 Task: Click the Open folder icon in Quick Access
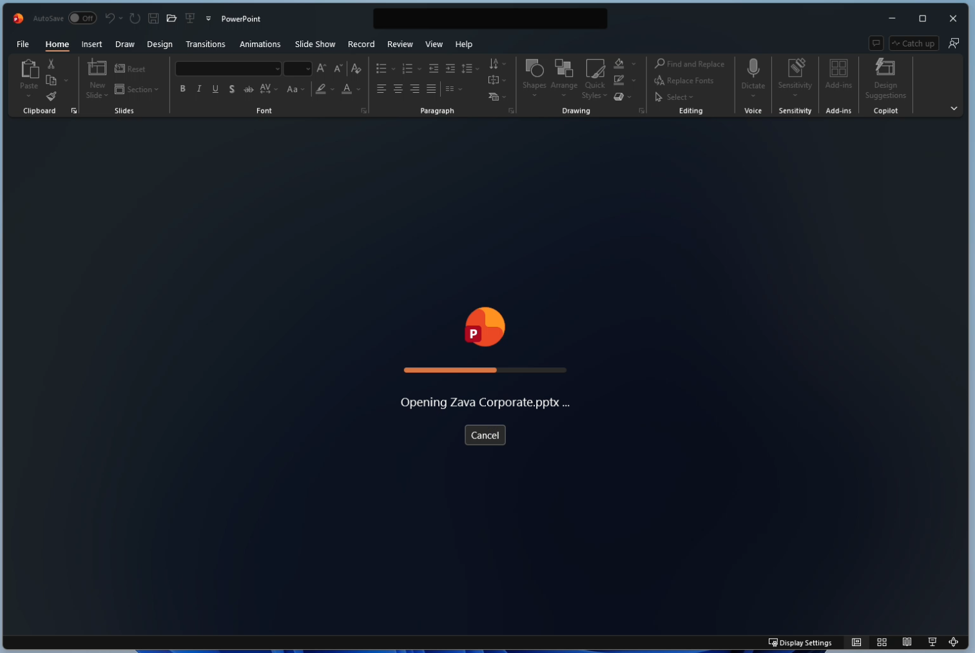pos(172,19)
